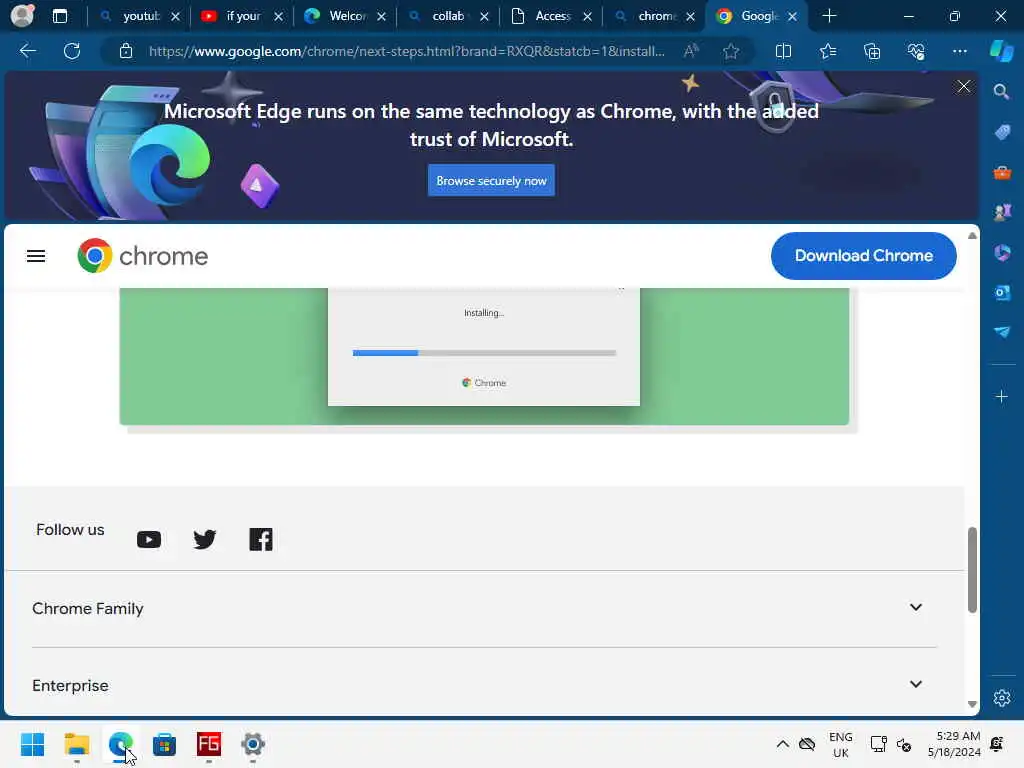
Task: Open File Explorer from taskbar
Action: 76,744
